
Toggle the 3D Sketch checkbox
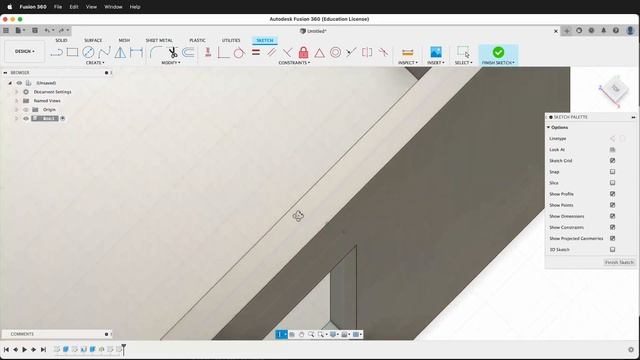(x=612, y=249)
